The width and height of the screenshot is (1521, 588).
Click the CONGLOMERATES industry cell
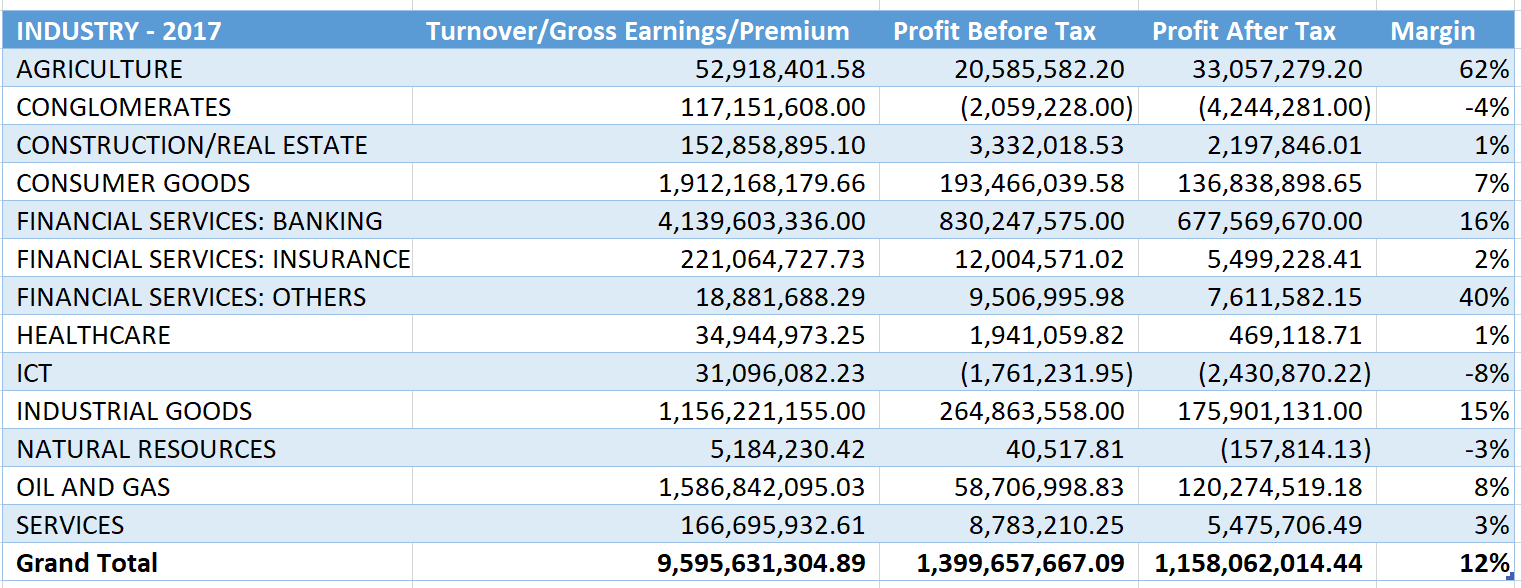tap(124, 107)
